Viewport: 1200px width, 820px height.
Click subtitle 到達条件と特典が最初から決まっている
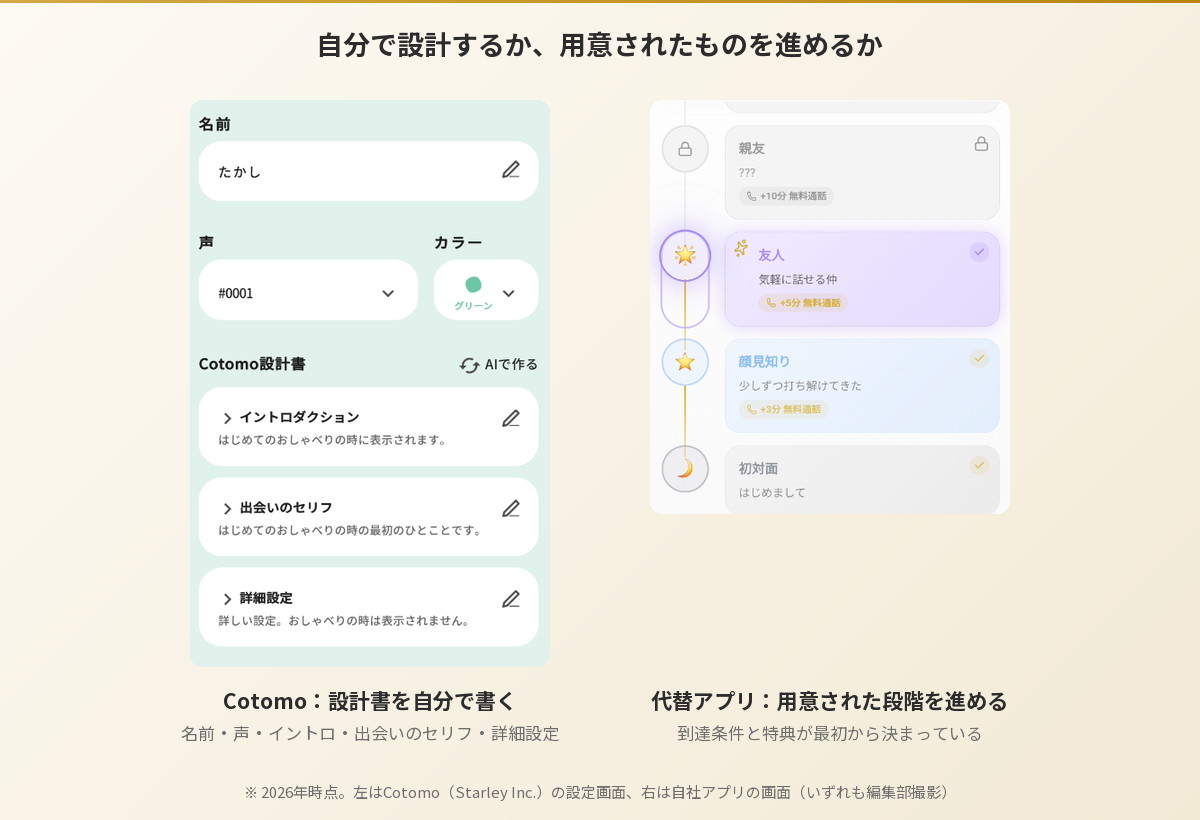pos(830,733)
